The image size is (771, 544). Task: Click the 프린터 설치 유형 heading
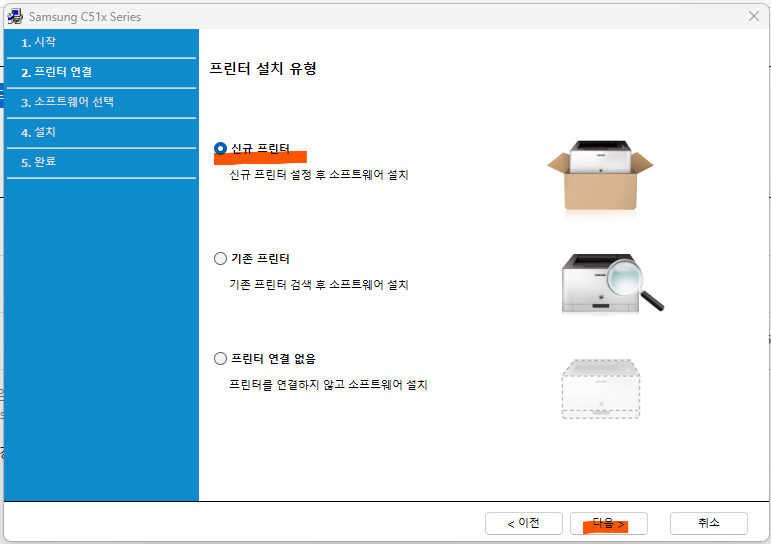pyautogui.click(x=263, y=68)
